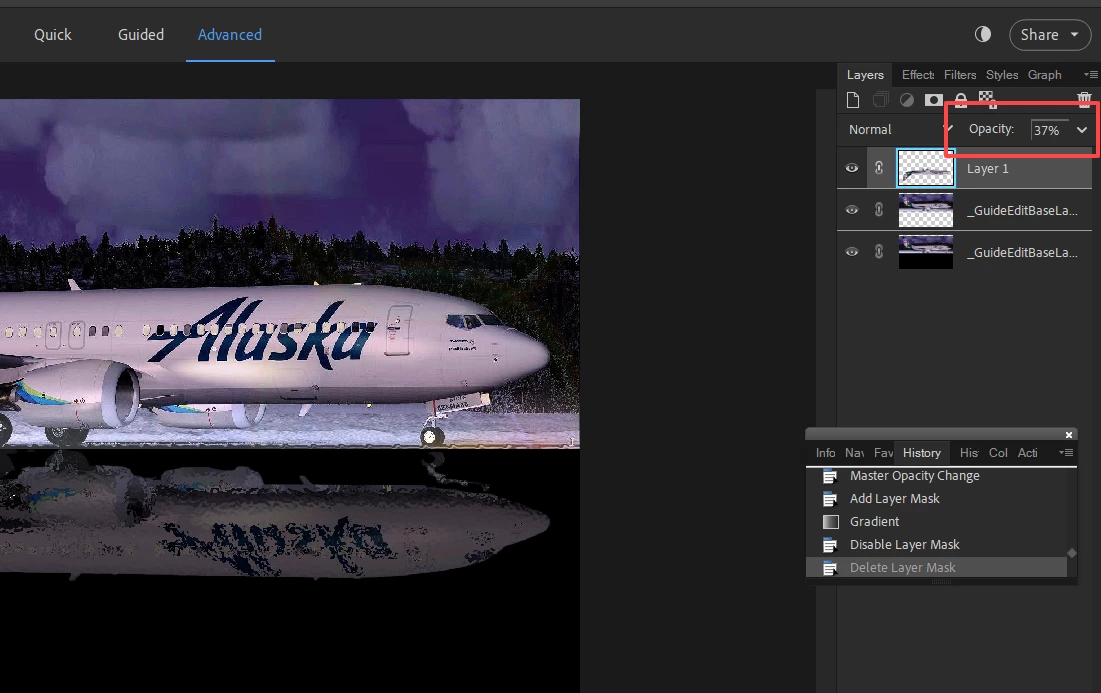
Task: Create a new layer with the page icon
Action: coord(852,100)
